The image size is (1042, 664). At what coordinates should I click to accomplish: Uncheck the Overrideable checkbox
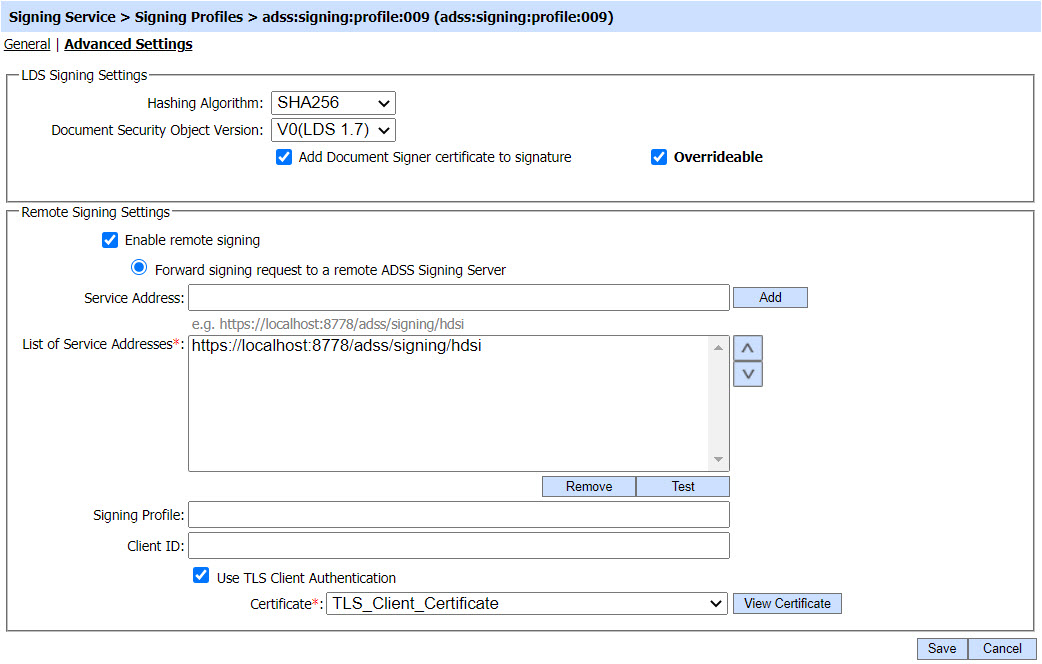(x=659, y=157)
